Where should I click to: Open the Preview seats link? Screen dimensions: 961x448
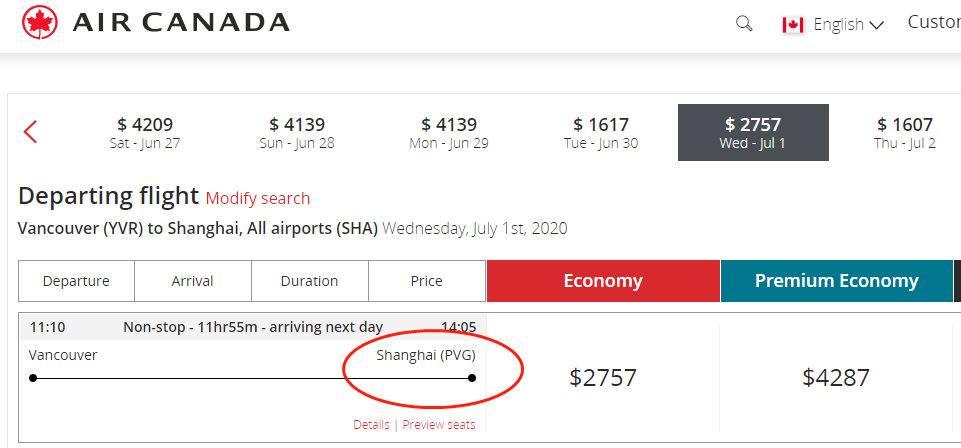click(x=439, y=425)
